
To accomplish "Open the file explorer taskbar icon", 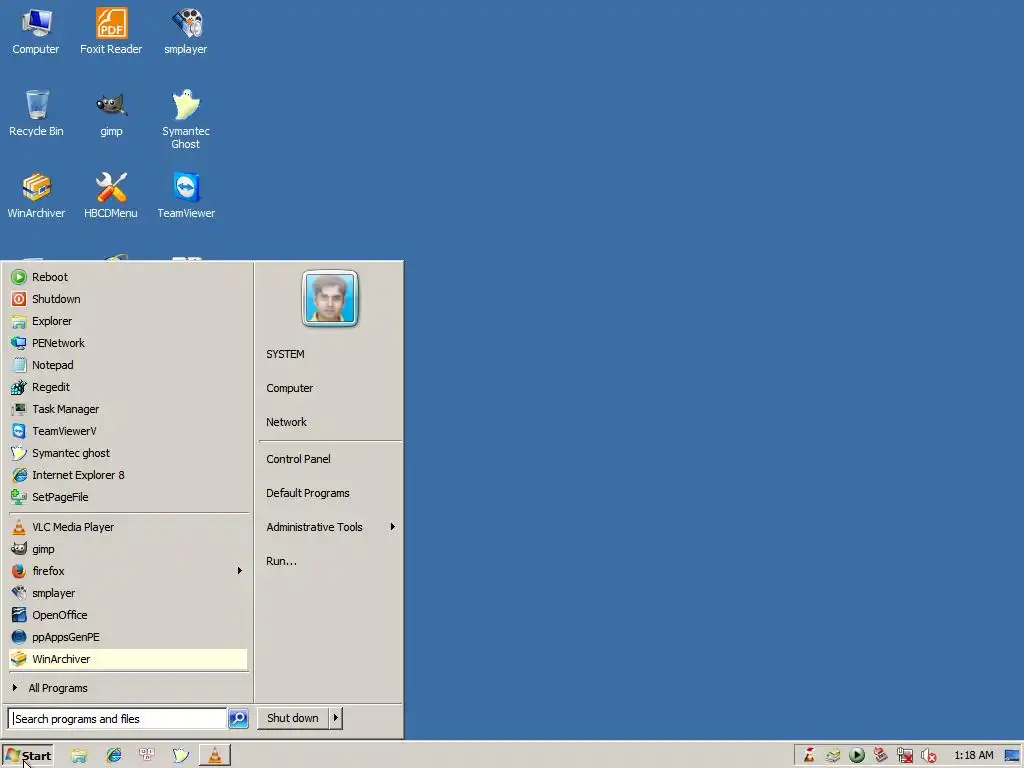I will [x=79, y=756].
